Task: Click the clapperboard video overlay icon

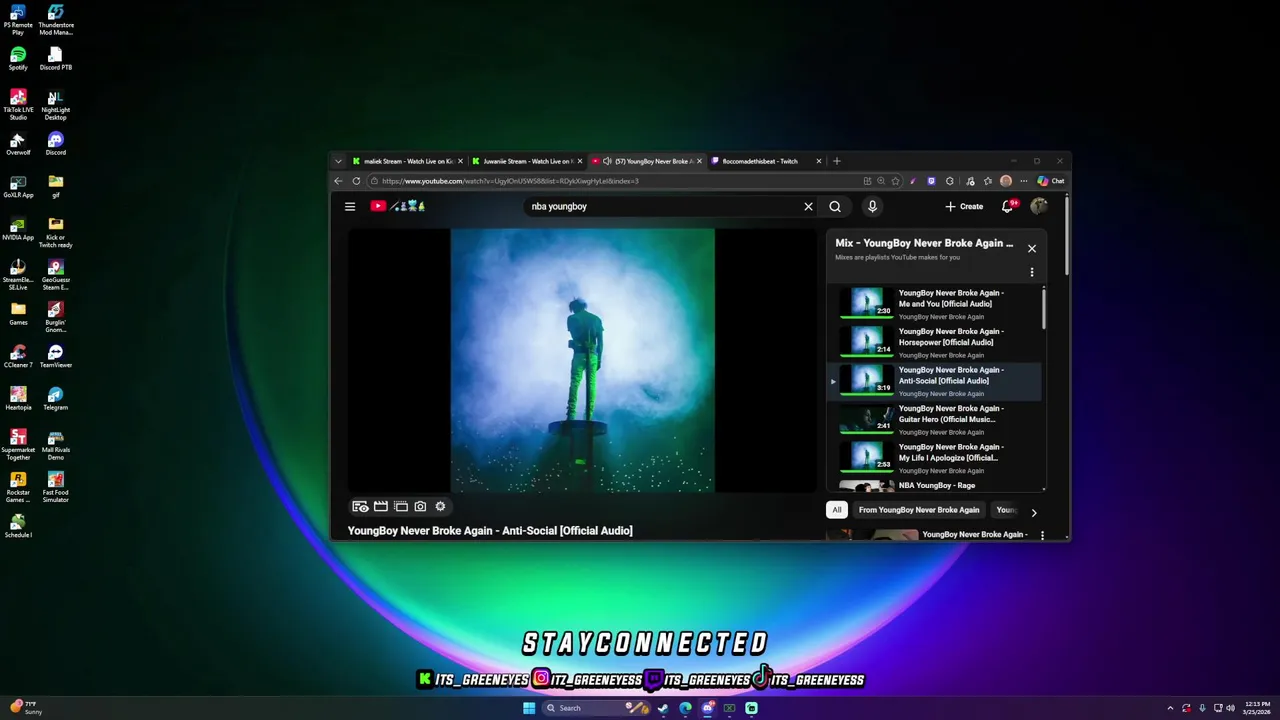Action: [x=381, y=507]
